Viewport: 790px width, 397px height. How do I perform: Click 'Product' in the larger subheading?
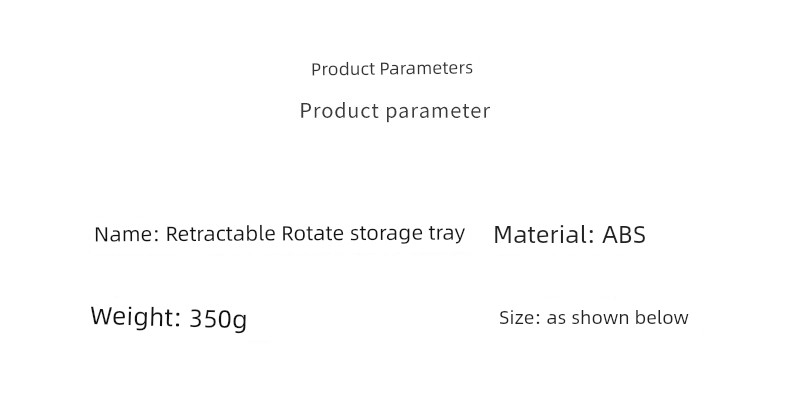(341, 111)
